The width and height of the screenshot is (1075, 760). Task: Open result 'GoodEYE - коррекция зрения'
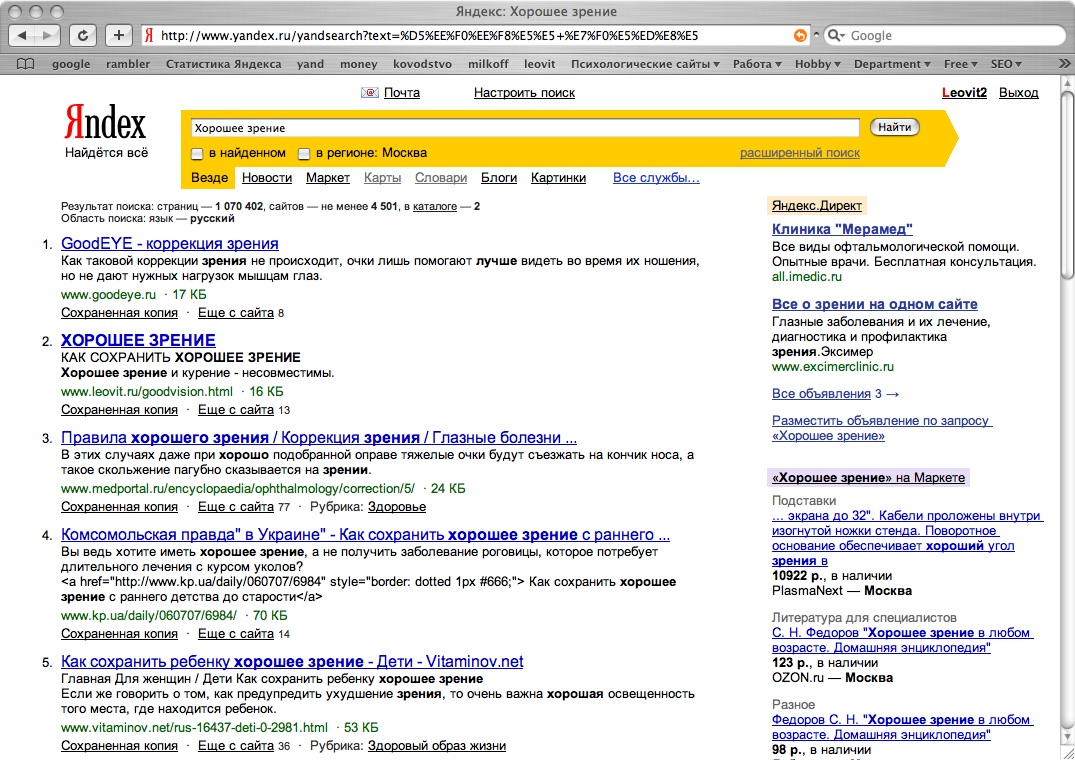pos(169,243)
